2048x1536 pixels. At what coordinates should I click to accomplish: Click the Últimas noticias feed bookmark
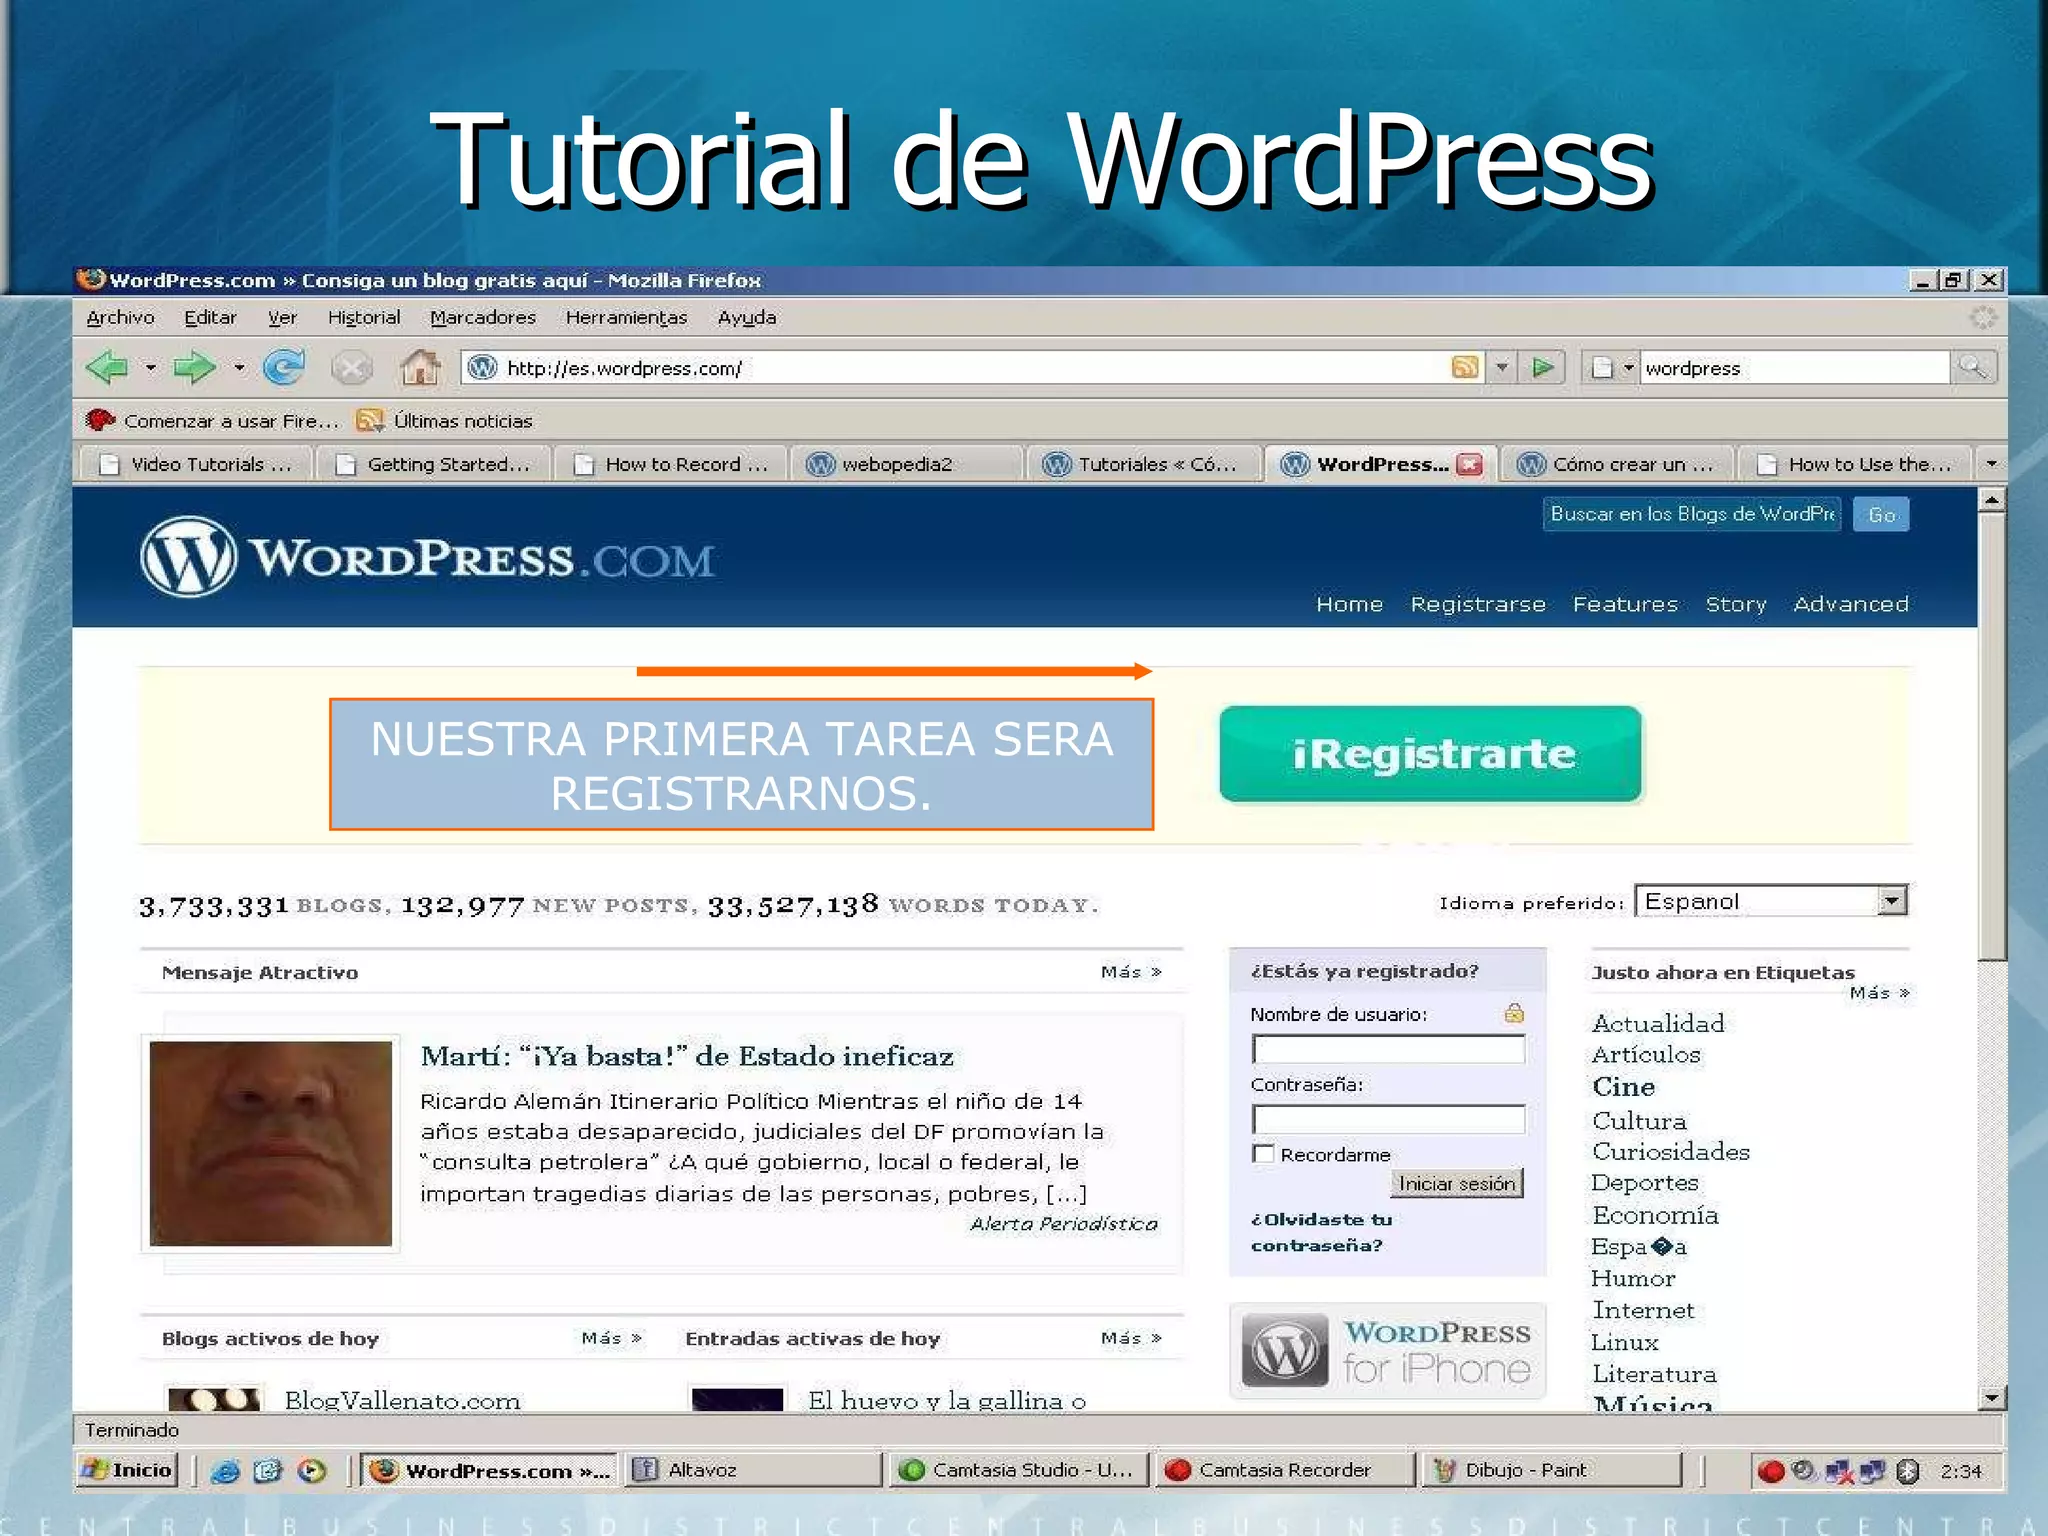click(x=445, y=421)
